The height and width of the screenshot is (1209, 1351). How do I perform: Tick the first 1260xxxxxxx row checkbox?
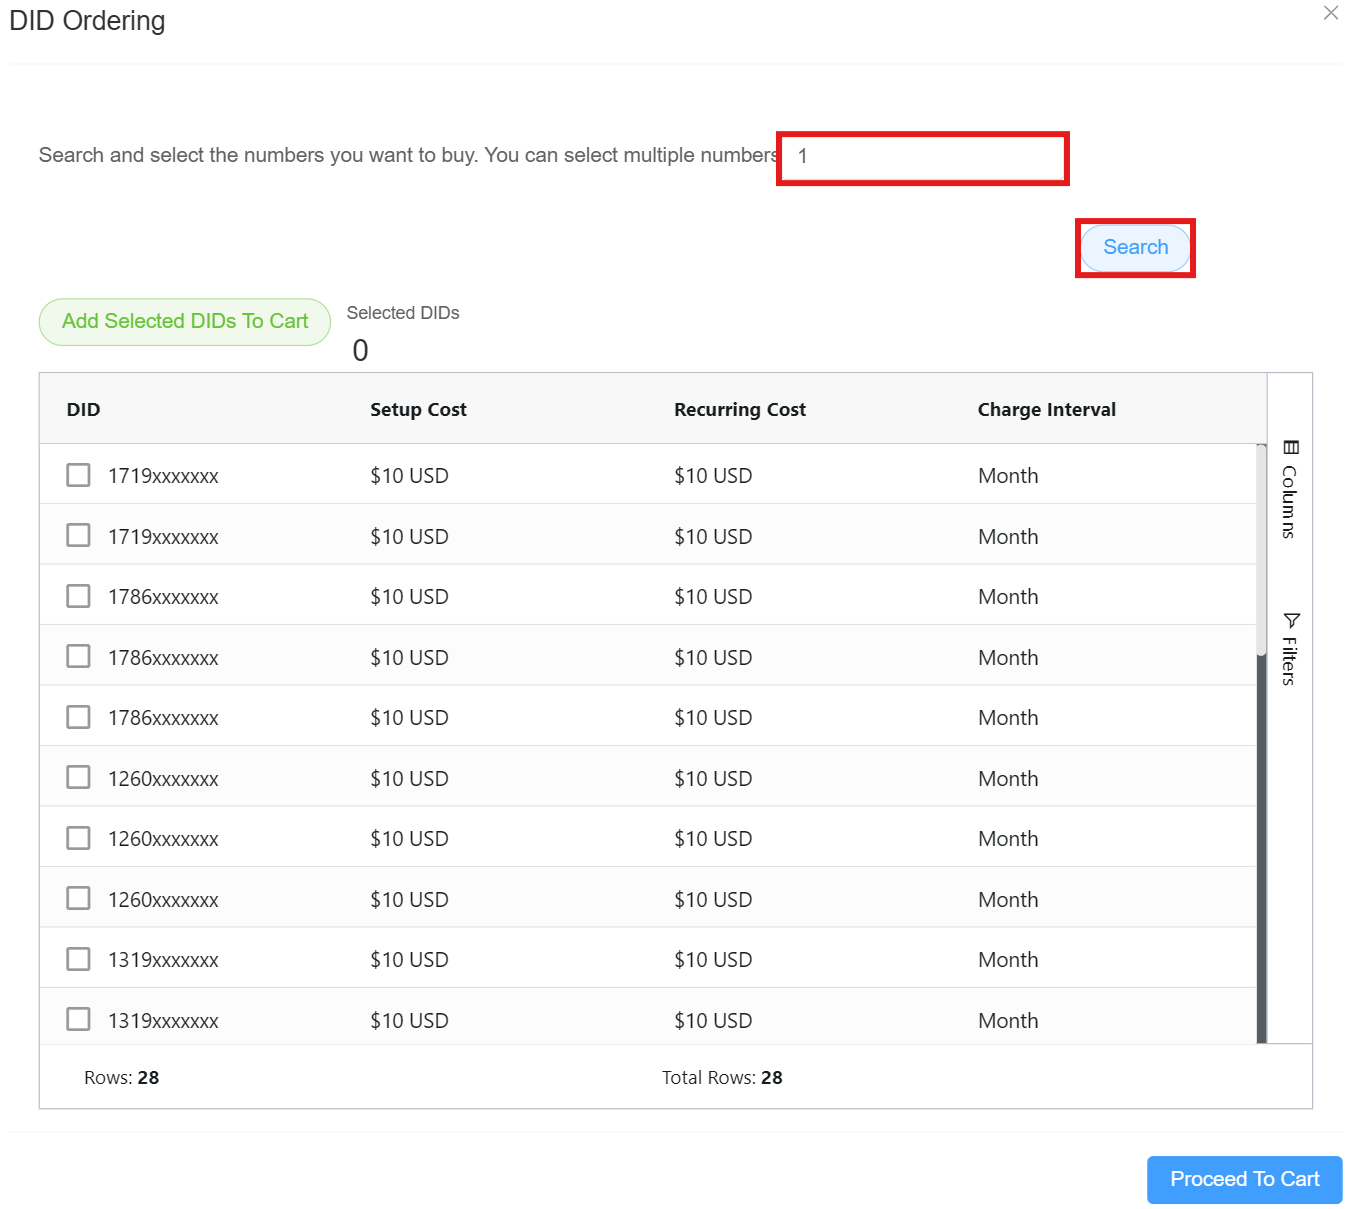pyautogui.click(x=78, y=778)
